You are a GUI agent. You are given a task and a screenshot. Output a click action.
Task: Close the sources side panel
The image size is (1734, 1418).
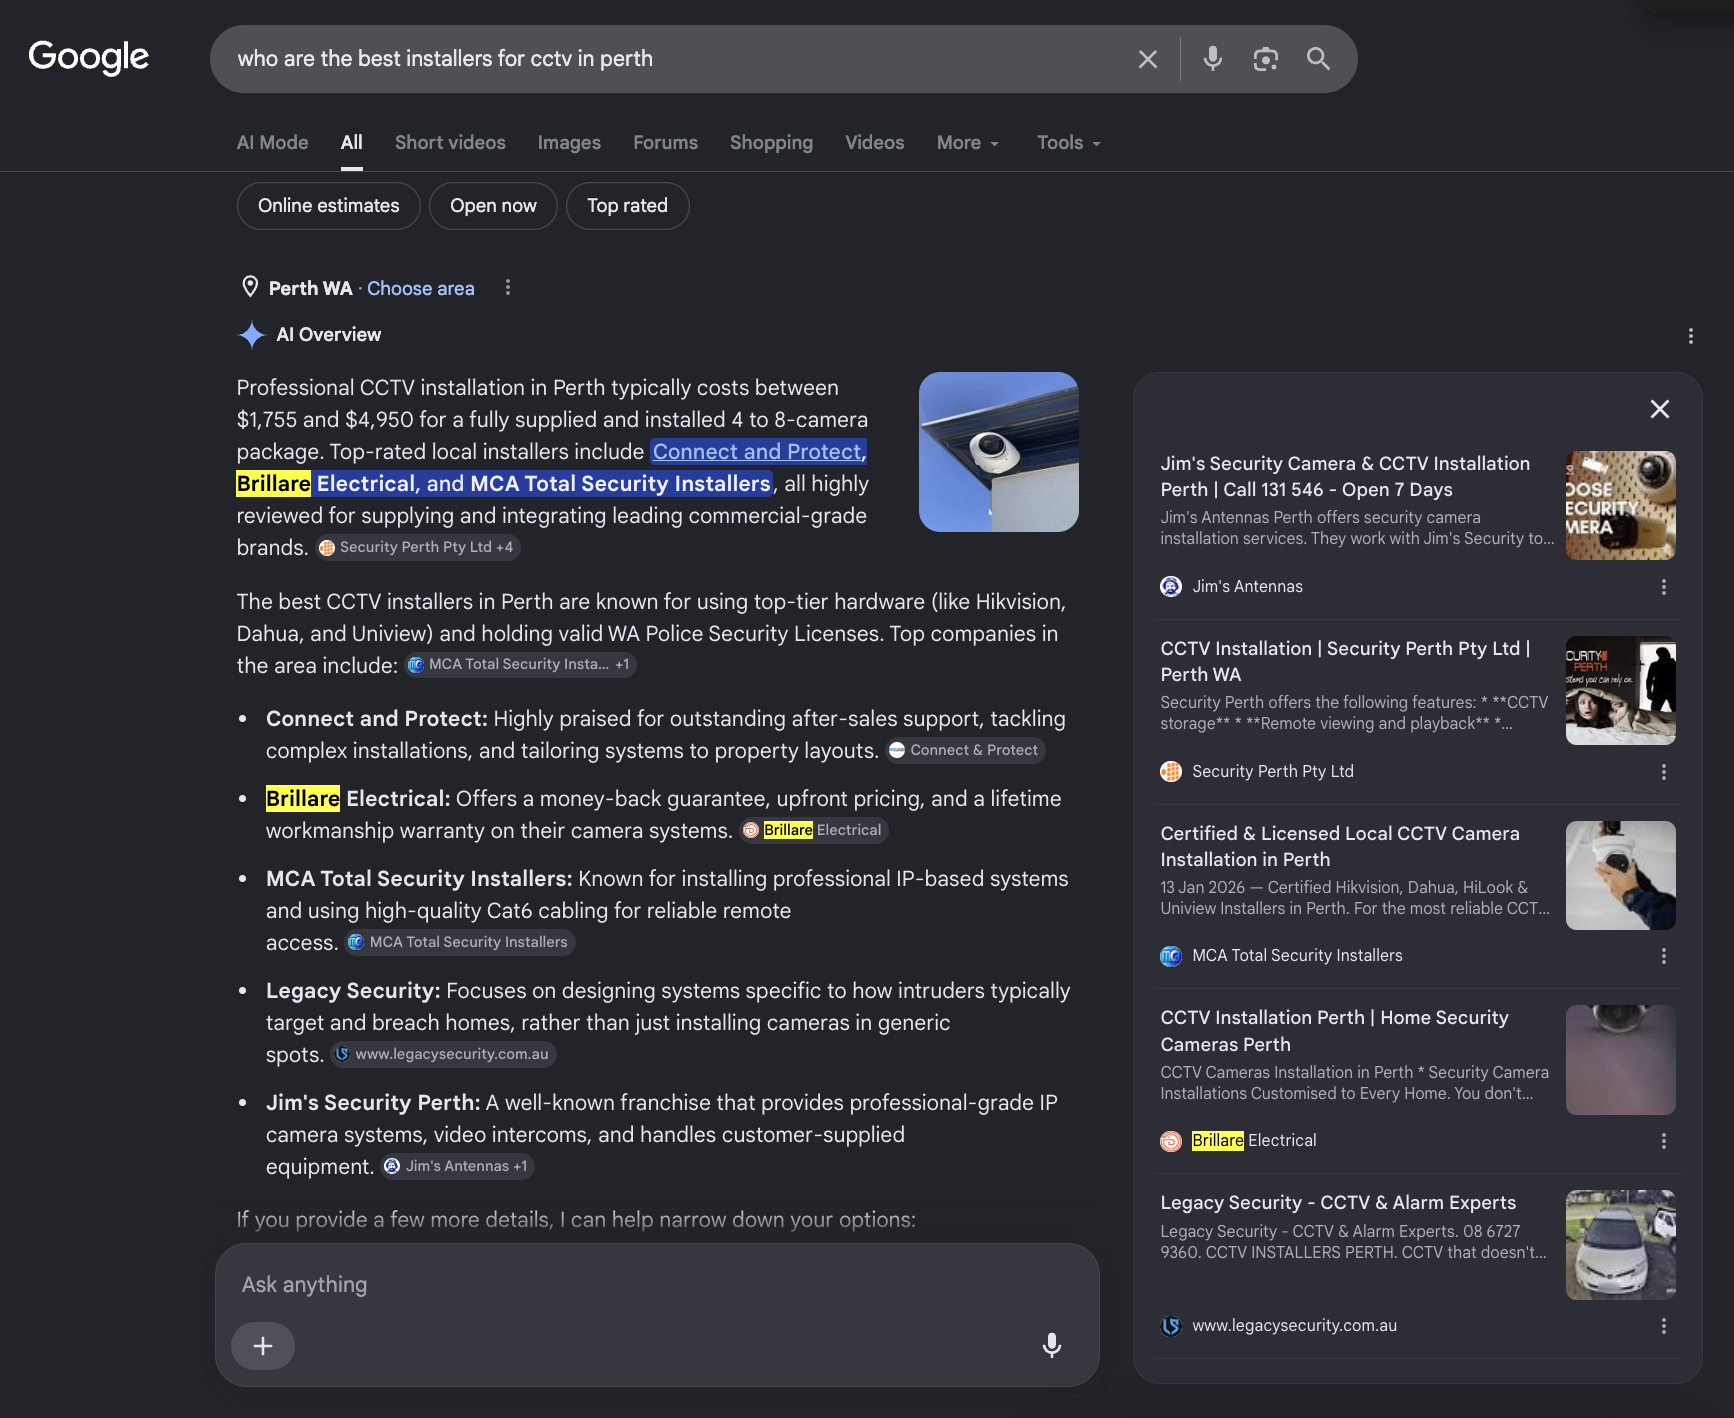[x=1660, y=409]
